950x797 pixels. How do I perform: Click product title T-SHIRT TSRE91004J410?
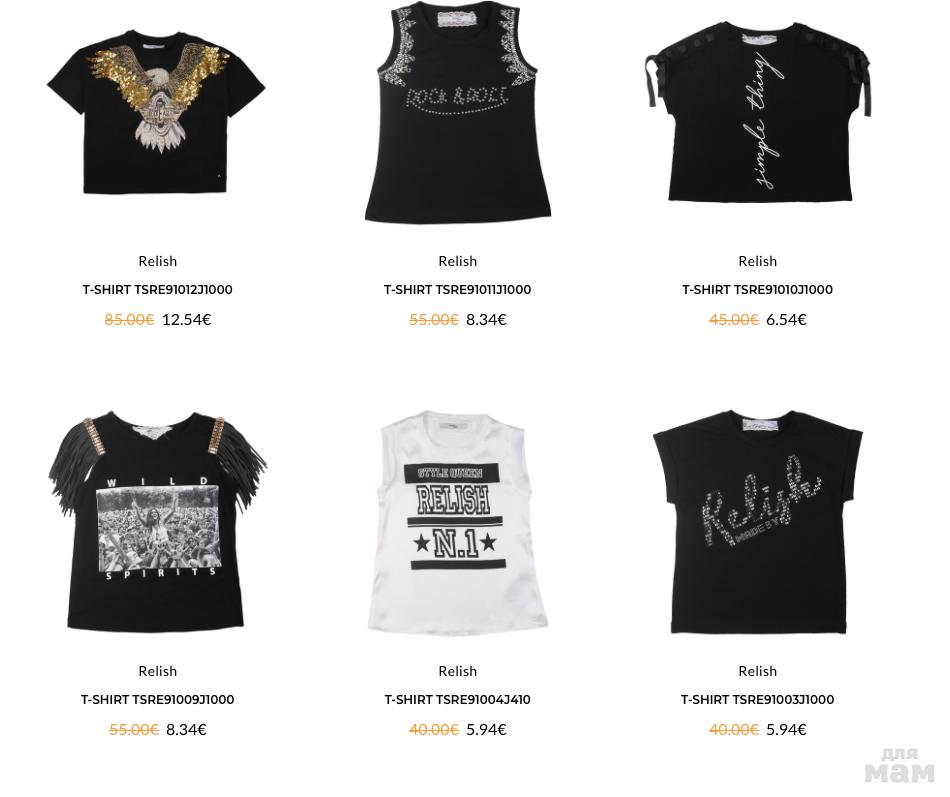(x=457, y=699)
